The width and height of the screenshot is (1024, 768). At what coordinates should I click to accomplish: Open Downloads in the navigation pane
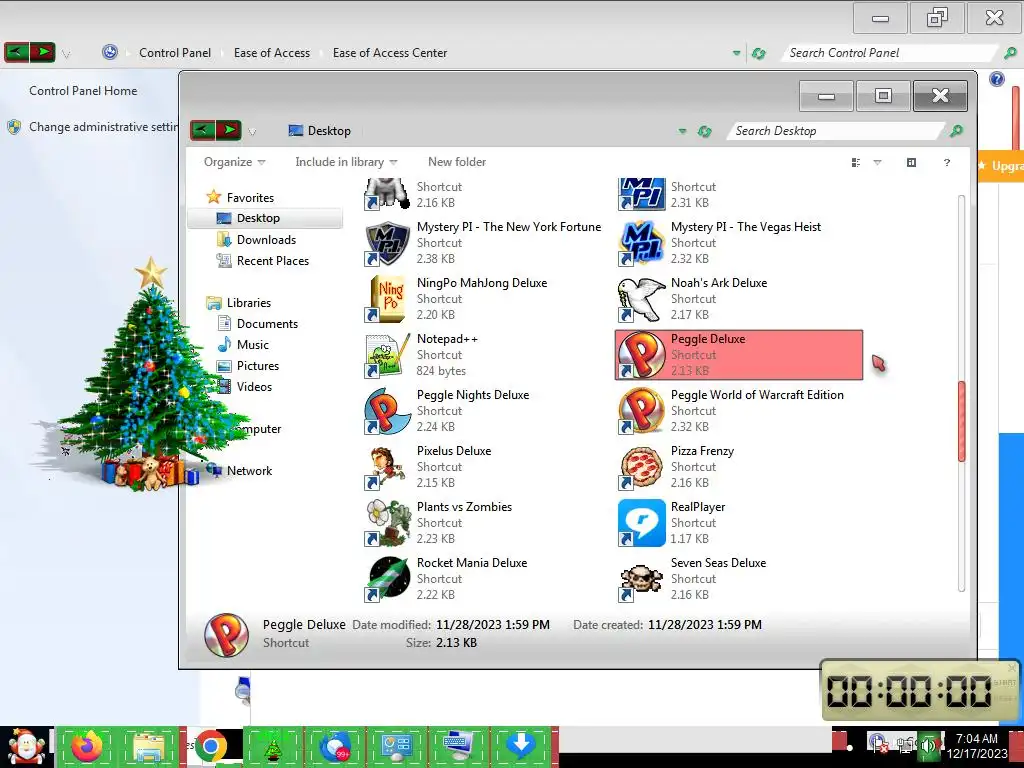(266, 240)
